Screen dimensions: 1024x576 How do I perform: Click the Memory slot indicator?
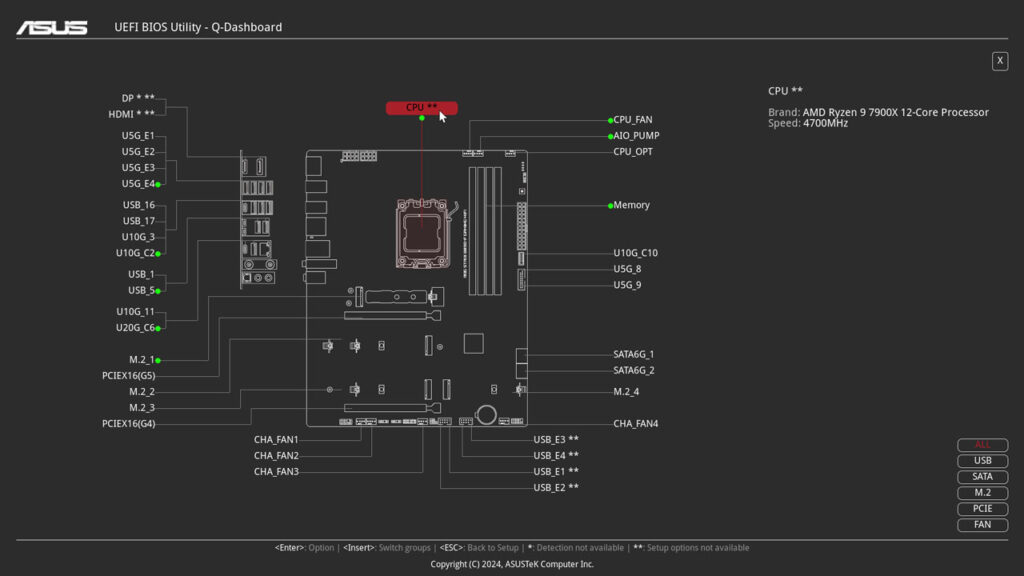point(631,204)
